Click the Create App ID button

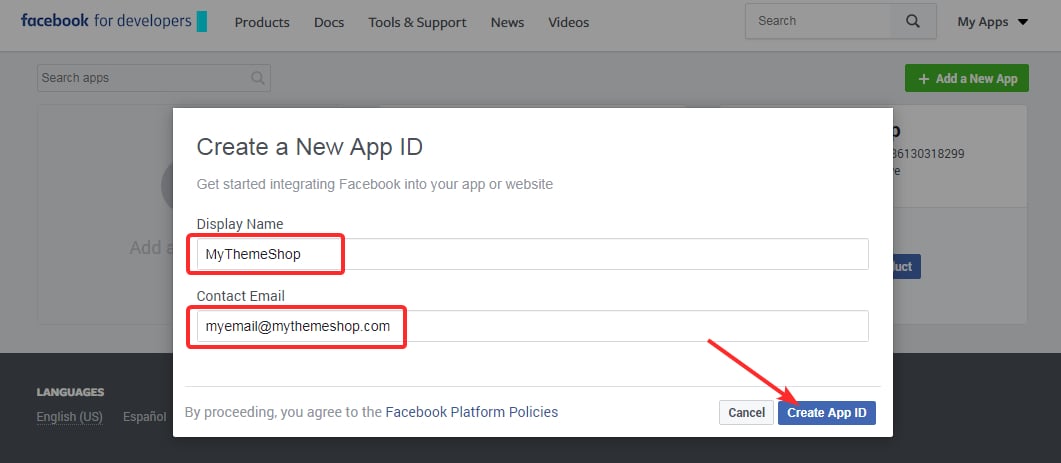pyautogui.click(x=826, y=412)
